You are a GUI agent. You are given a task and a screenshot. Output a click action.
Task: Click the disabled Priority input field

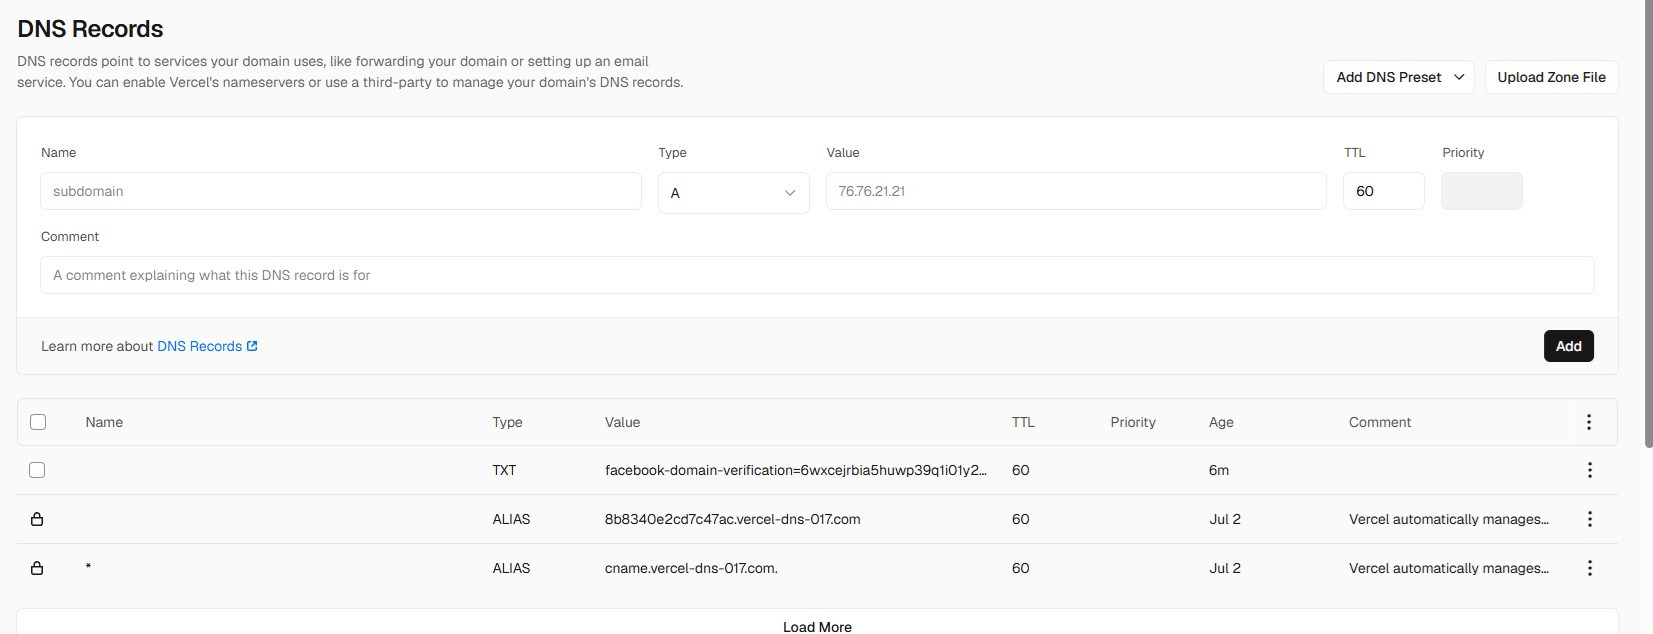pos(1481,191)
